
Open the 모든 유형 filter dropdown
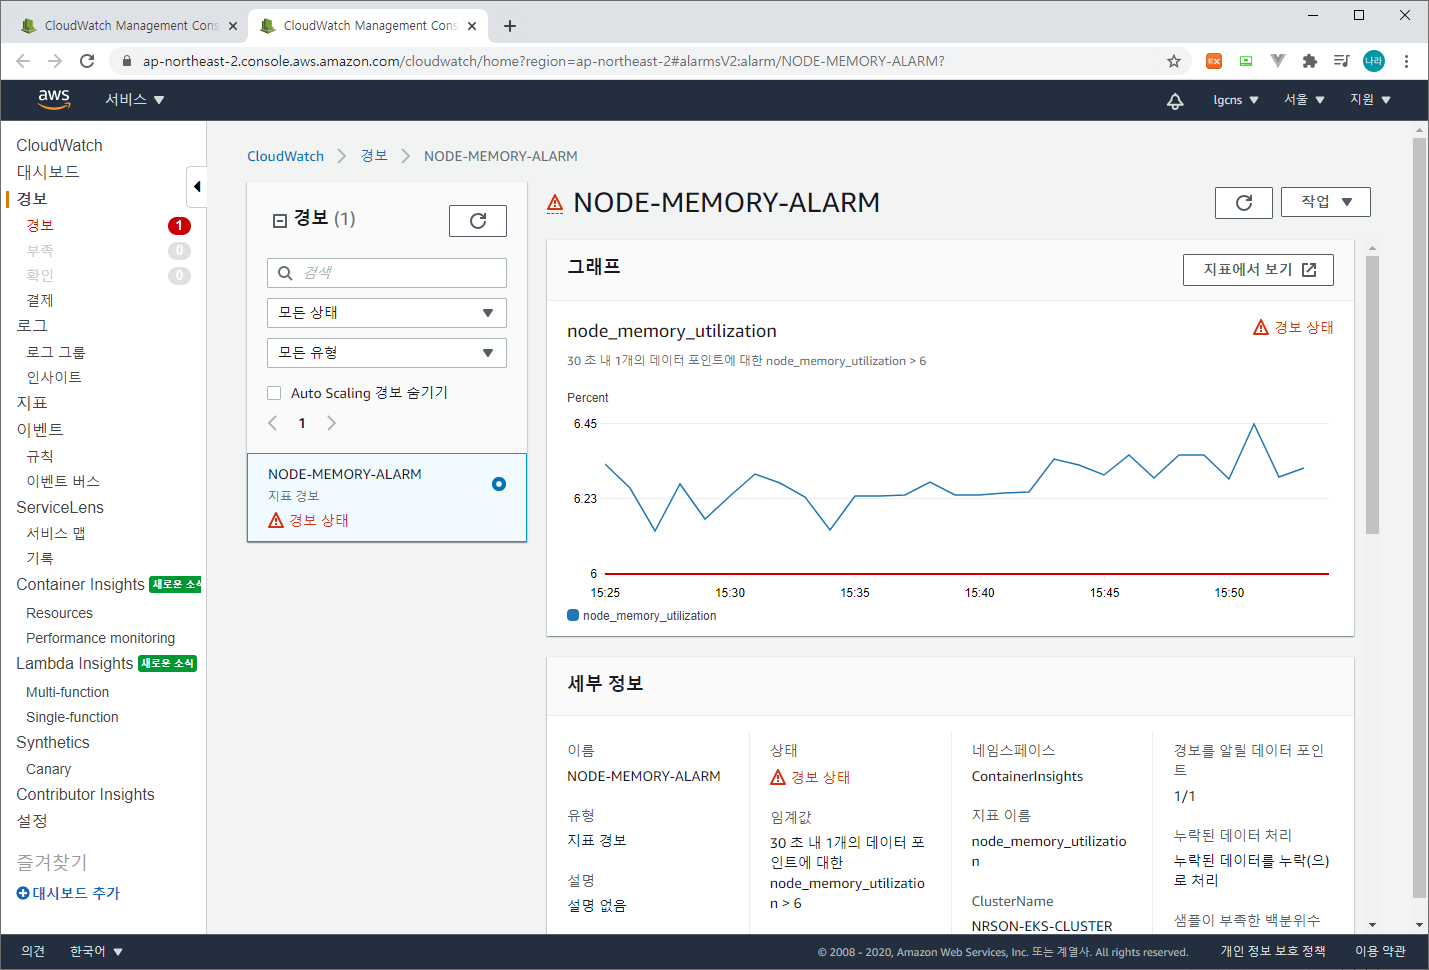(387, 353)
